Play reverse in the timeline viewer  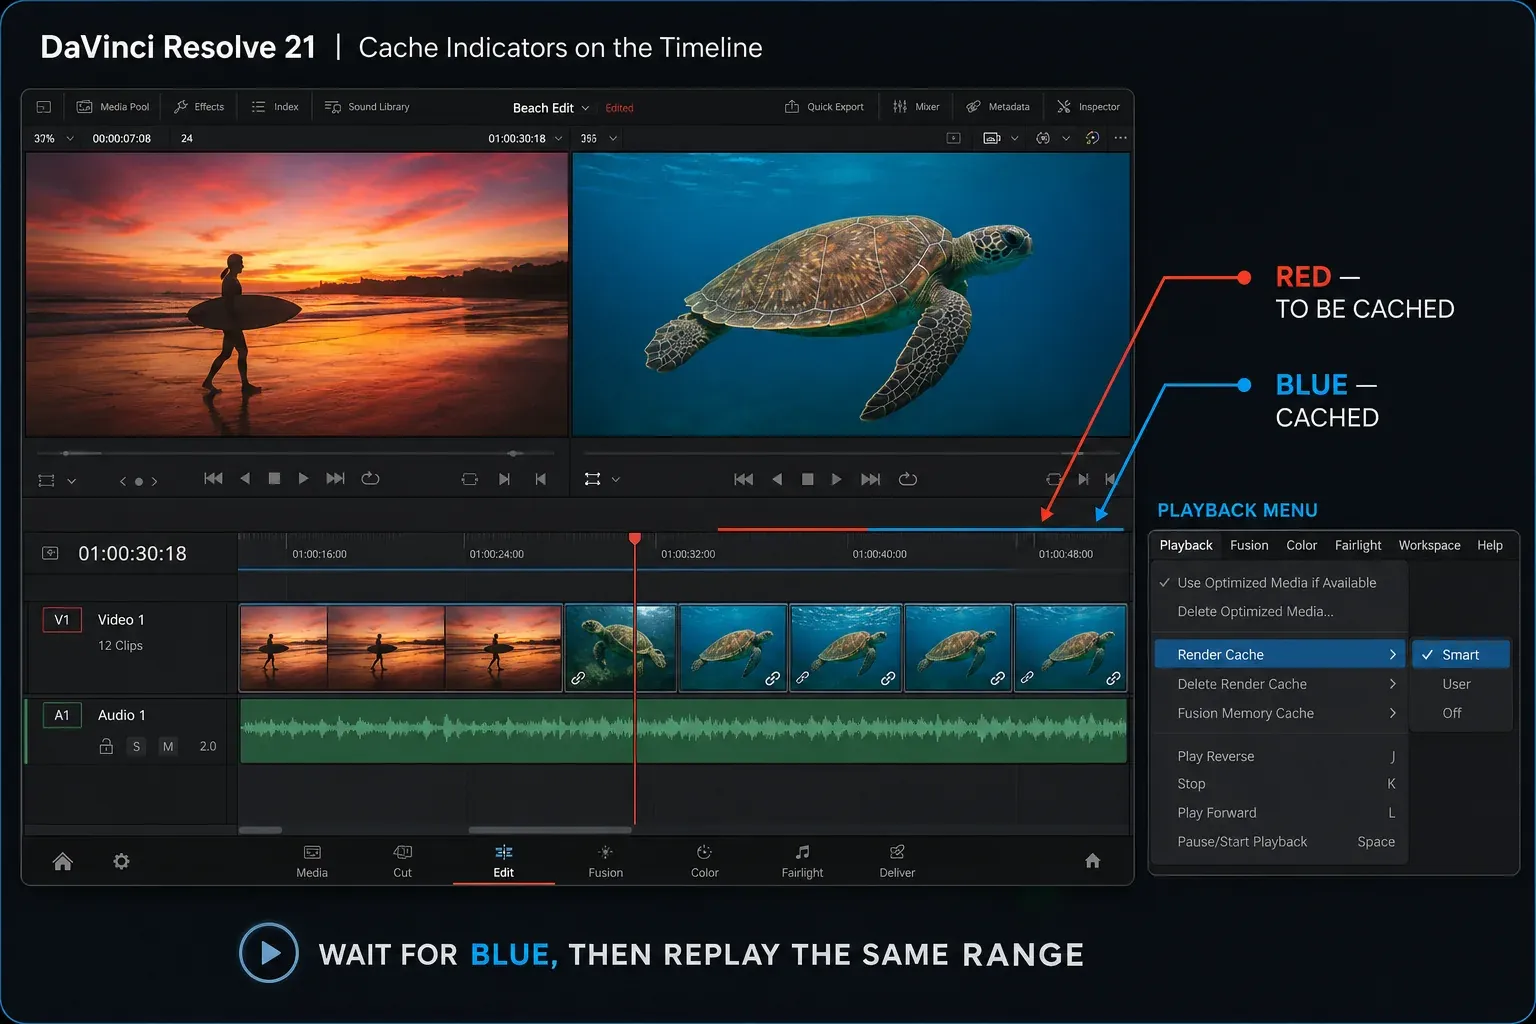coord(777,480)
